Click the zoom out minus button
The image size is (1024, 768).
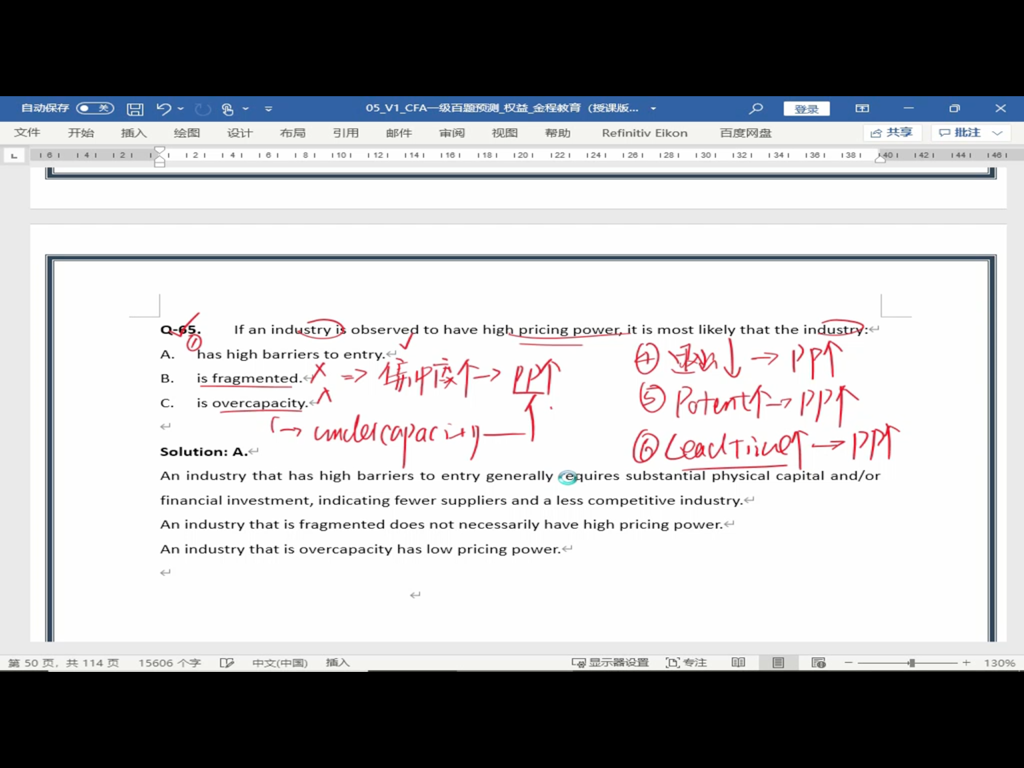point(848,663)
